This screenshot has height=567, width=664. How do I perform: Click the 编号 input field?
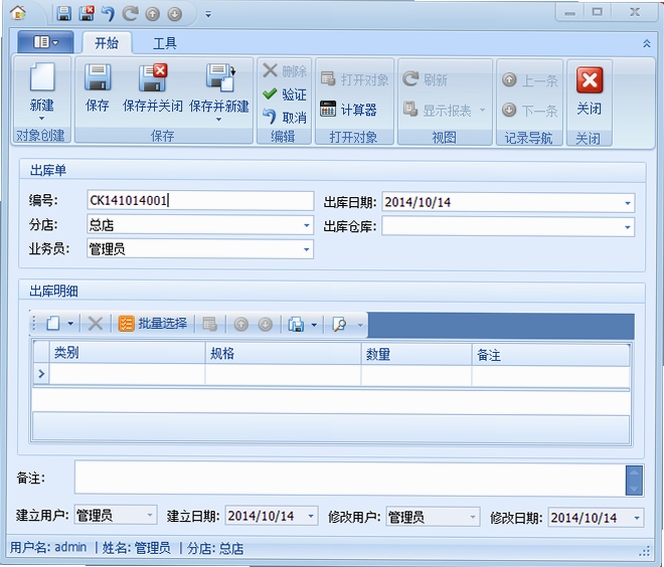[x=200, y=200]
